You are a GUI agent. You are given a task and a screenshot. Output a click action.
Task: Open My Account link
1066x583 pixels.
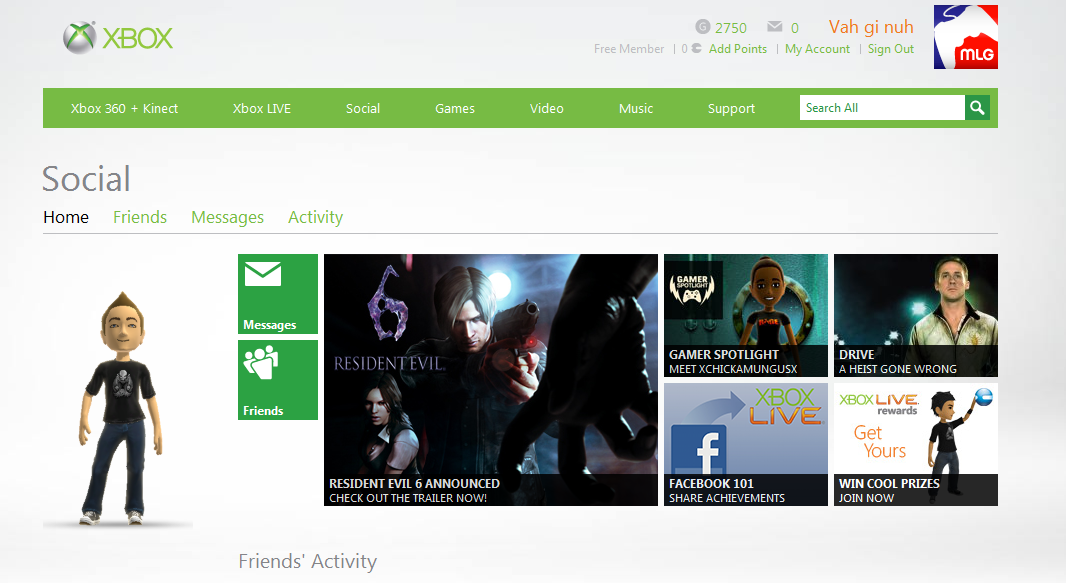[x=817, y=49]
